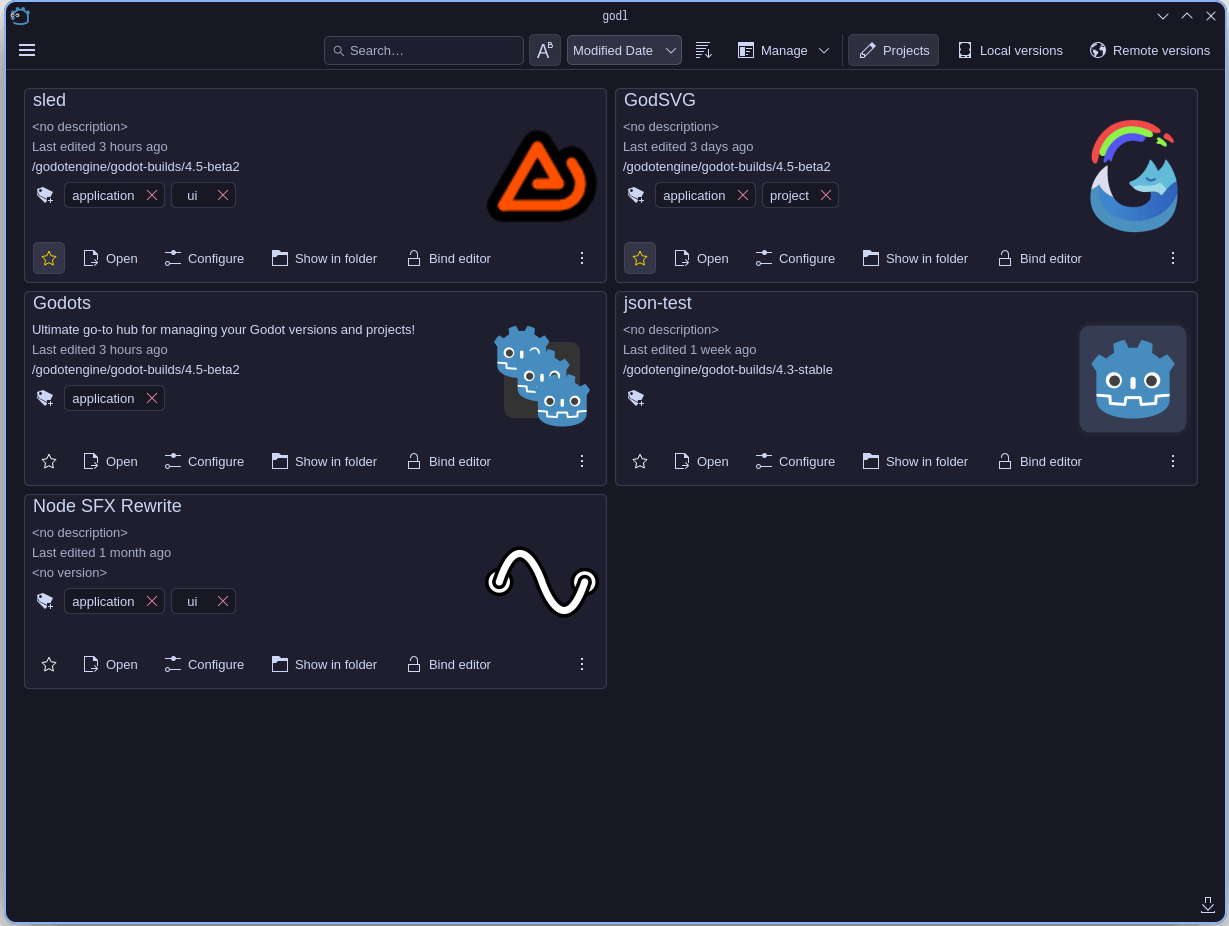The width and height of the screenshot is (1229, 926).
Task: Reverse the sort order direction
Action: click(704, 50)
